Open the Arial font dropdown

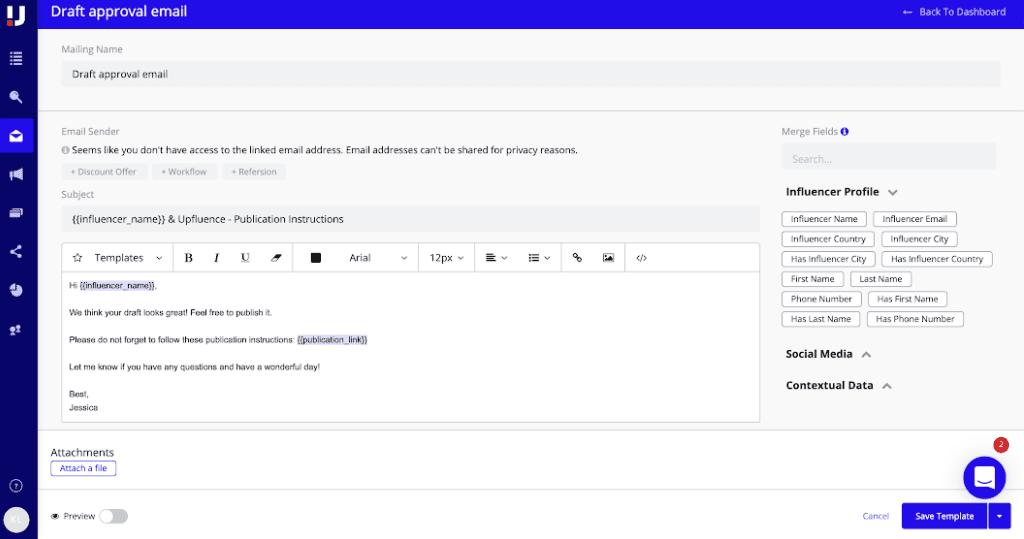point(377,258)
